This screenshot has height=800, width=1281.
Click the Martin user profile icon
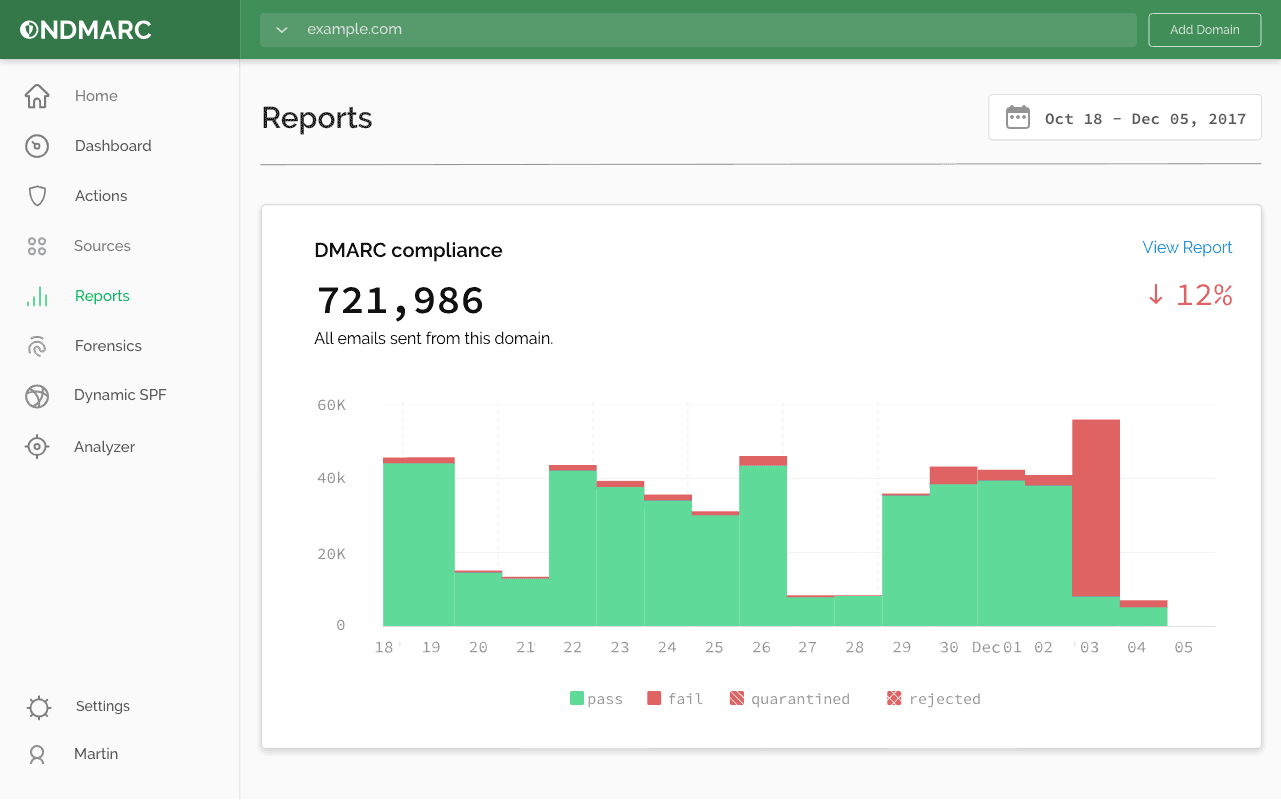(x=37, y=755)
